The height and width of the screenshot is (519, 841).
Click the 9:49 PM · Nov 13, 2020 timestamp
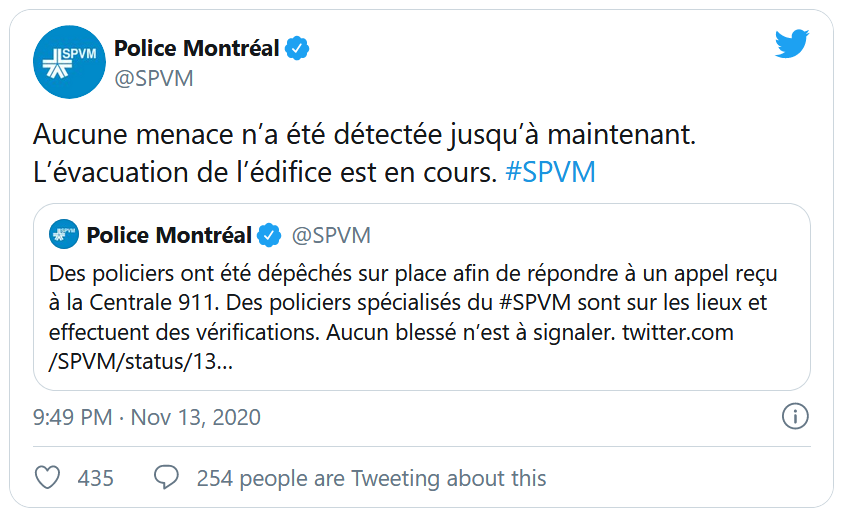pos(147,417)
